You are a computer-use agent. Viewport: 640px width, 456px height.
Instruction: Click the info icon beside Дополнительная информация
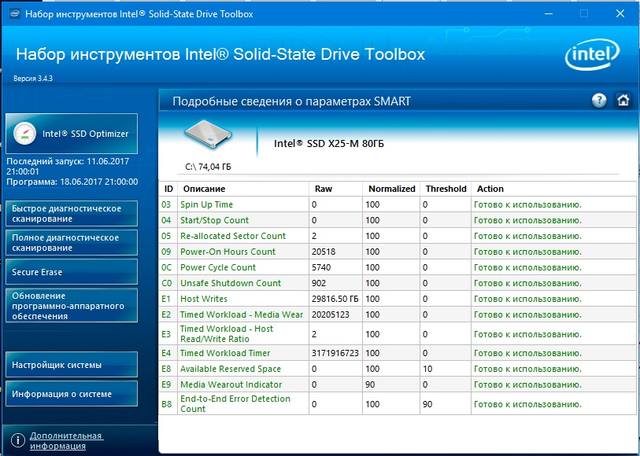[x=18, y=440]
